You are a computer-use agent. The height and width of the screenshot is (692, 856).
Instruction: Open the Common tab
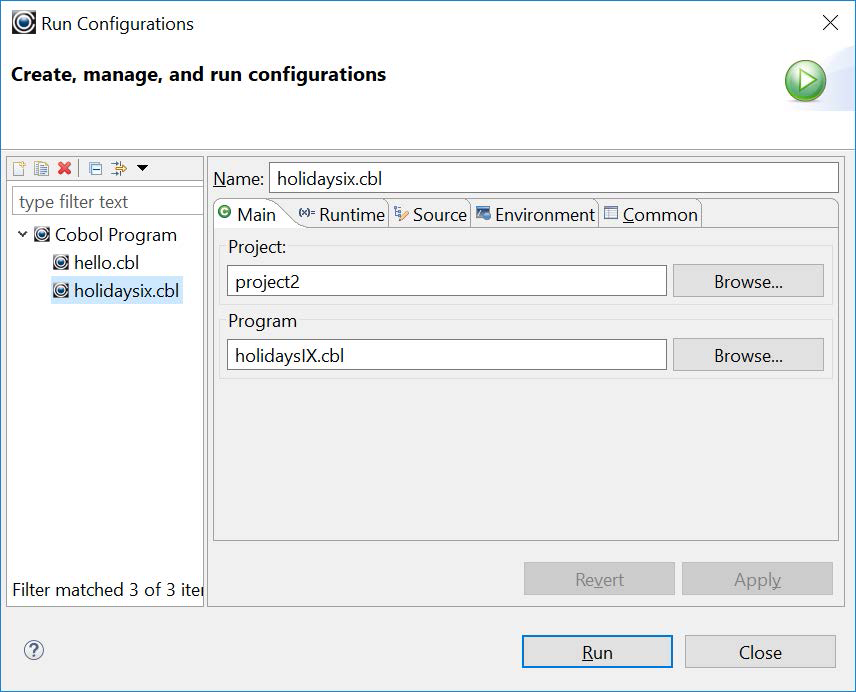point(650,215)
